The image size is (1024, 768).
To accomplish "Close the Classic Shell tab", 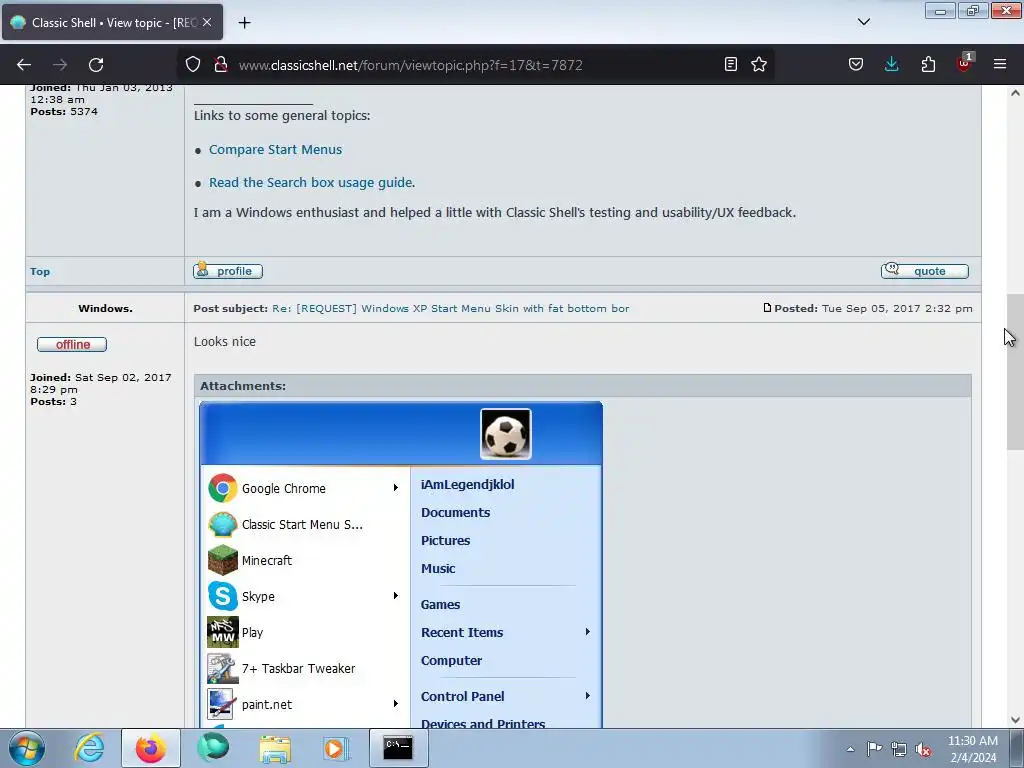I will [x=207, y=22].
